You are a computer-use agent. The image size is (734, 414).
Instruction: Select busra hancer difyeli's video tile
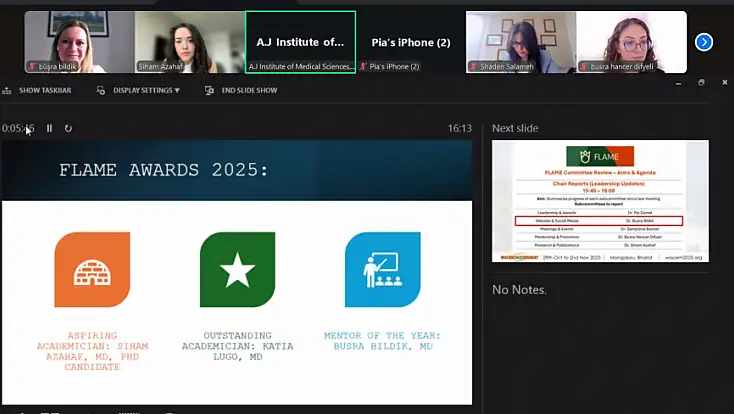click(631, 42)
